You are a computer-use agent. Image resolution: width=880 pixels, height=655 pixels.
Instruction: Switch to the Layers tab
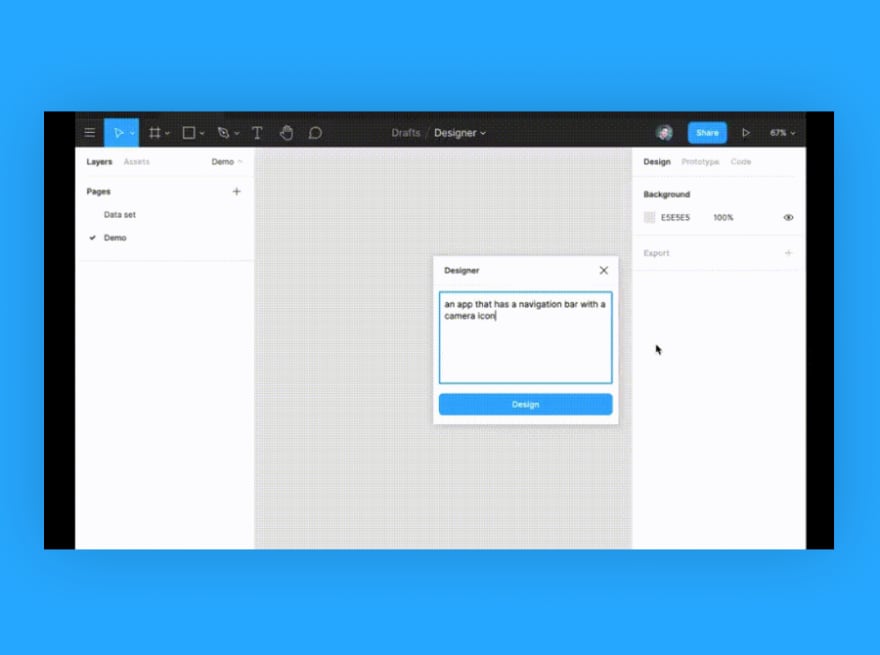[99, 162]
